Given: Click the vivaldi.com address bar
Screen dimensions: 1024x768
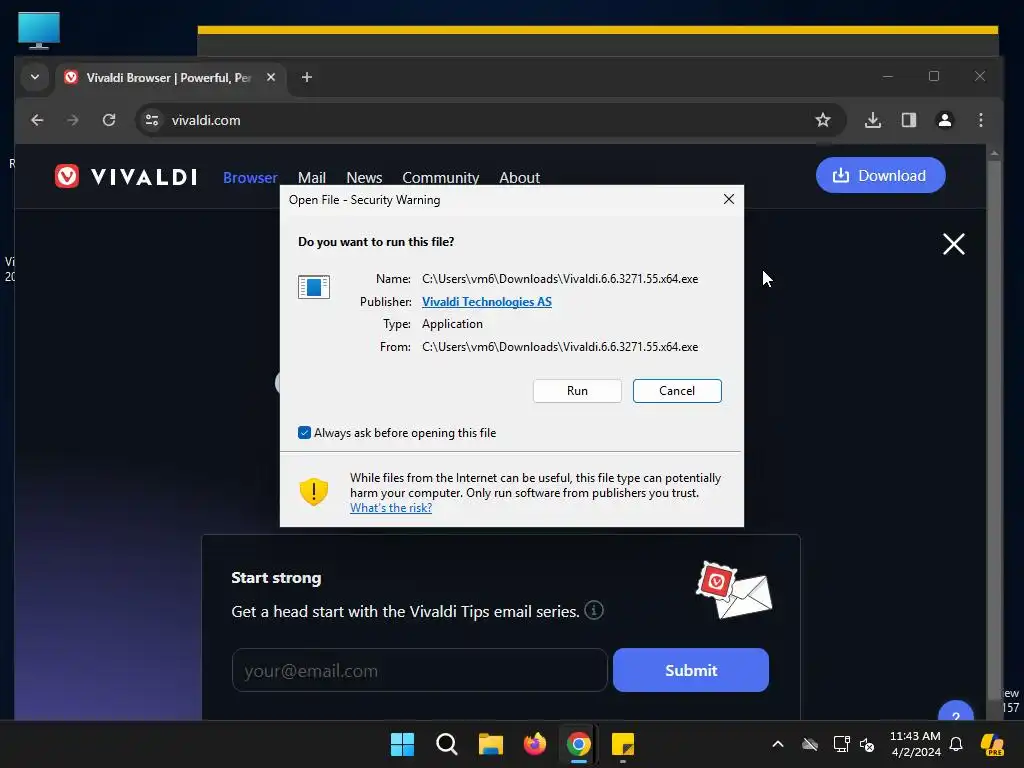Looking at the screenshot, I should tap(490, 120).
